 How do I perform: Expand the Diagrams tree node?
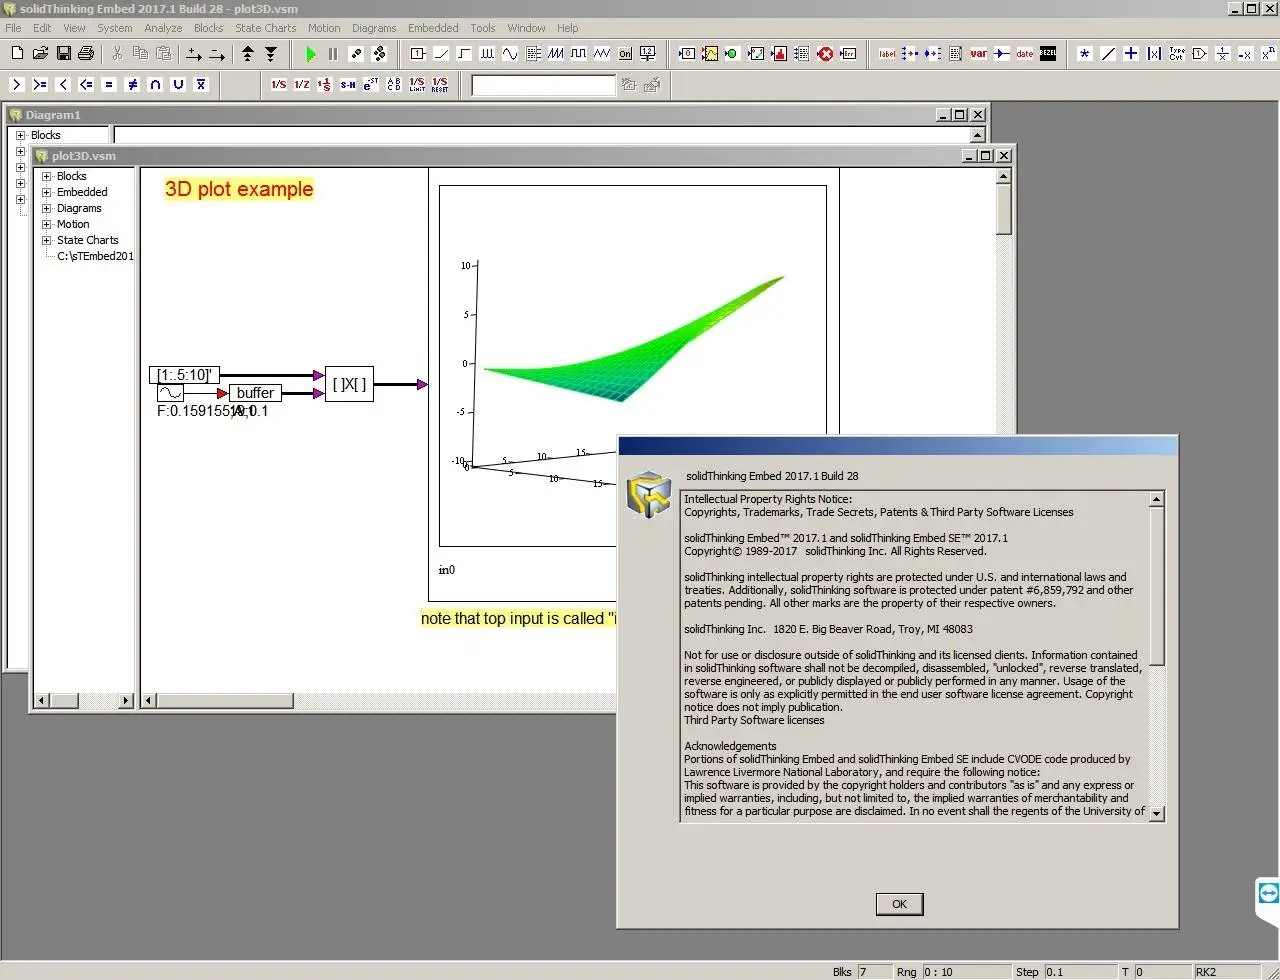click(46, 208)
